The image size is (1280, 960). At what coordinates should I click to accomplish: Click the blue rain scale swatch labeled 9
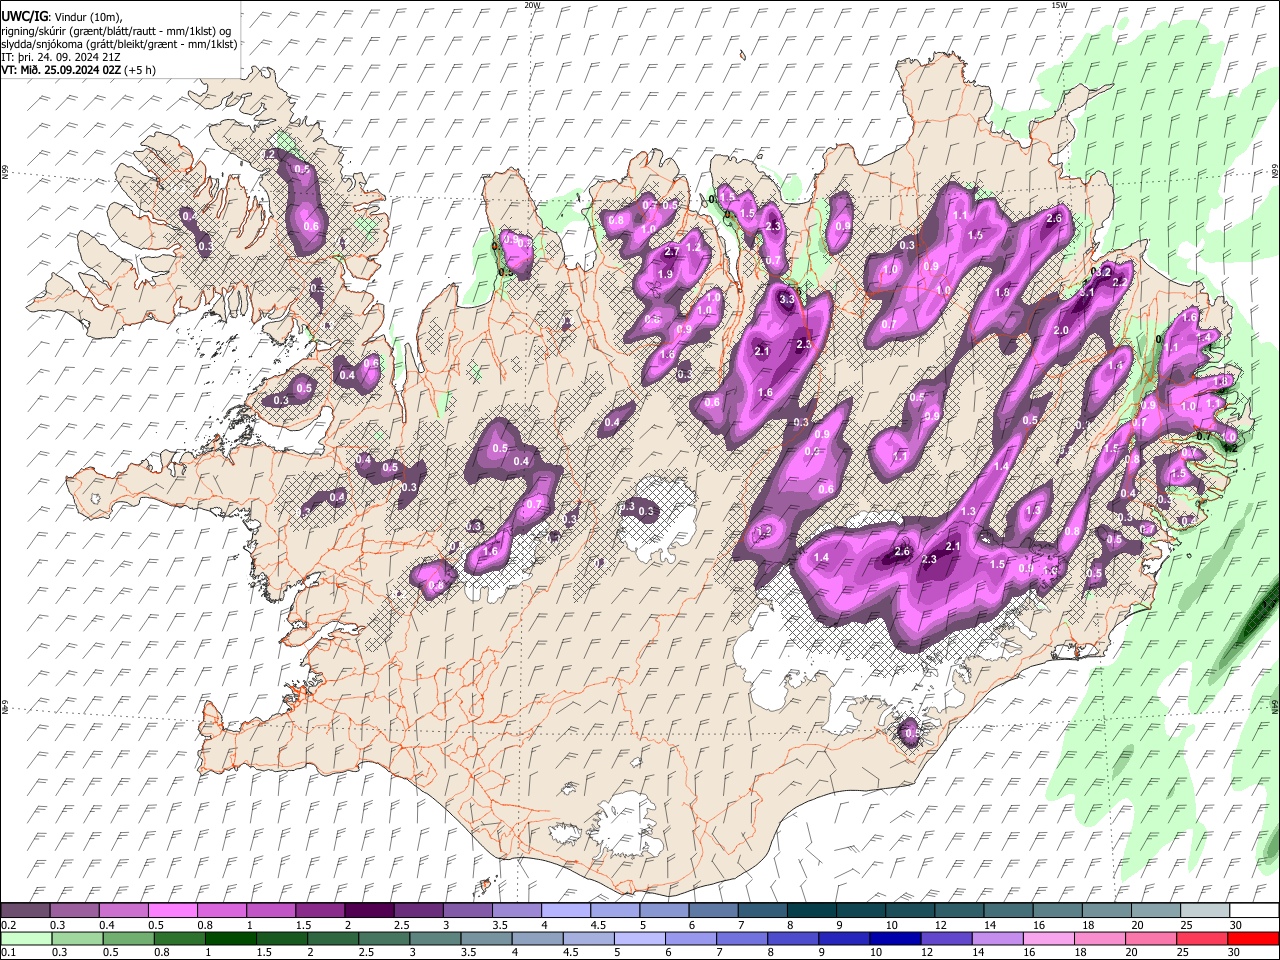click(842, 938)
